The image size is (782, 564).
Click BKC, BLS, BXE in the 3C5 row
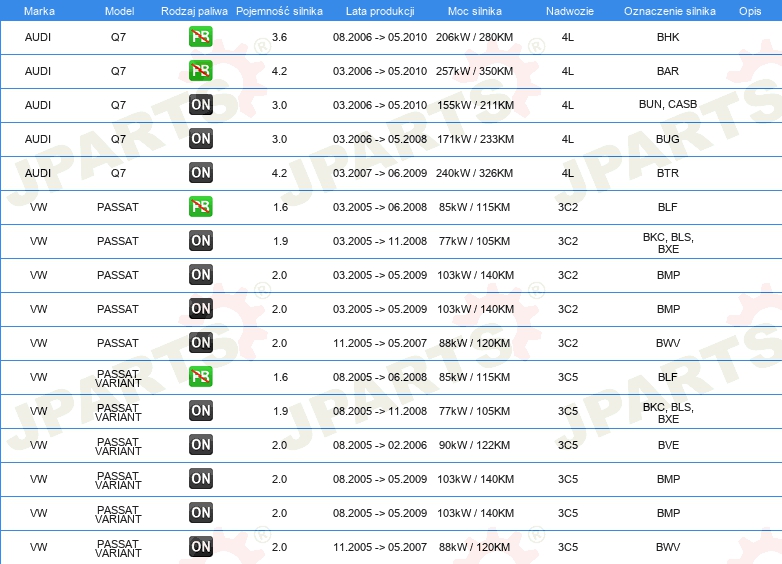tap(668, 413)
